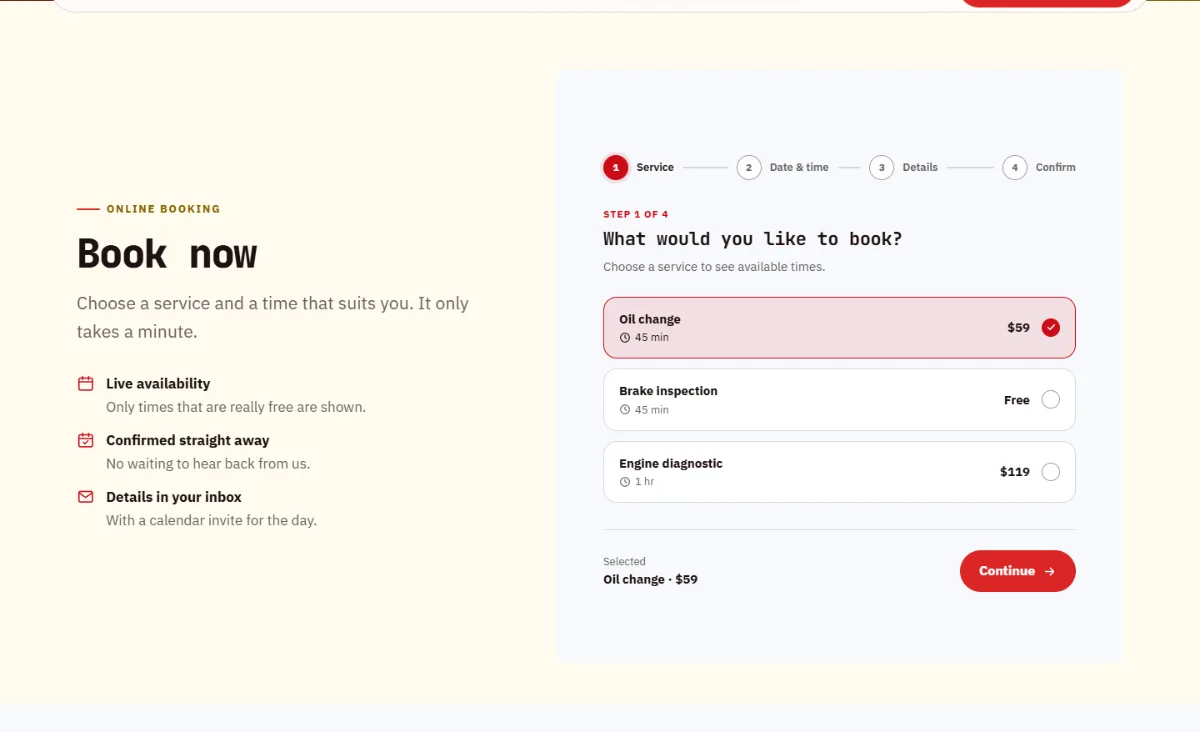Screen dimensions: 1200x732
Task: Select the Brake inspection radio button
Action: [1050, 400]
